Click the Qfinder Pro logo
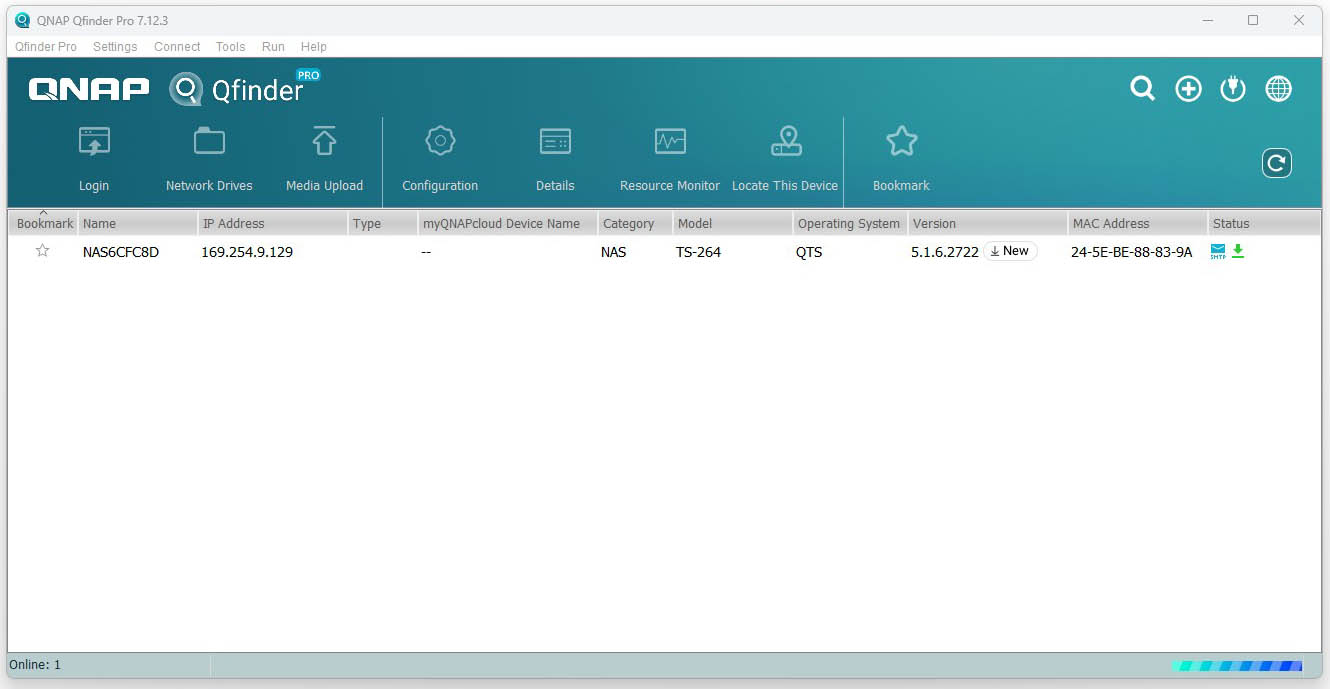Image resolution: width=1330 pixels, height=689 pixels. 245,88
